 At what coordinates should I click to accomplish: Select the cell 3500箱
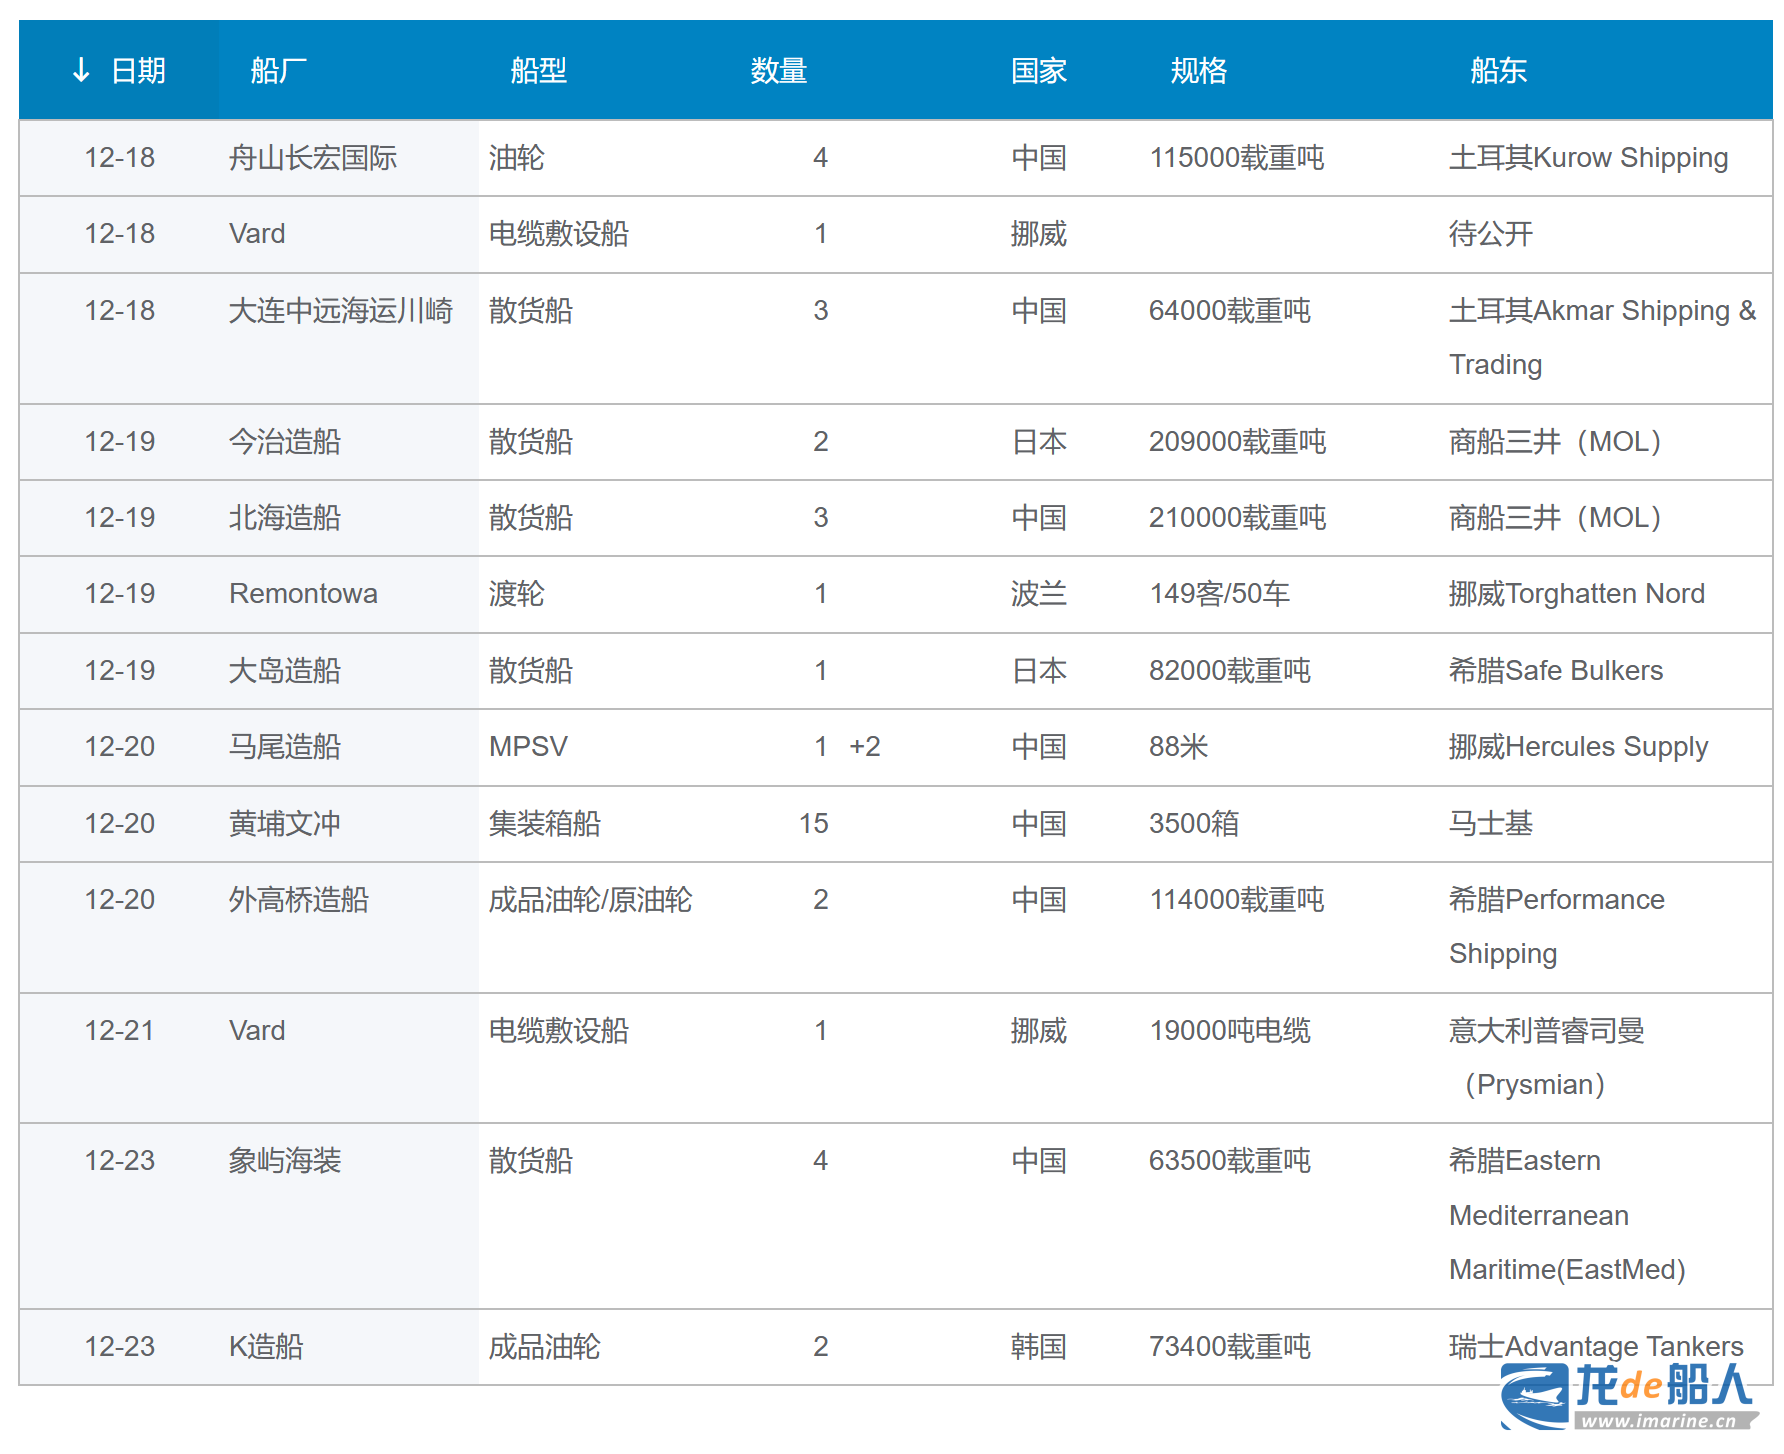(1194, 824)
